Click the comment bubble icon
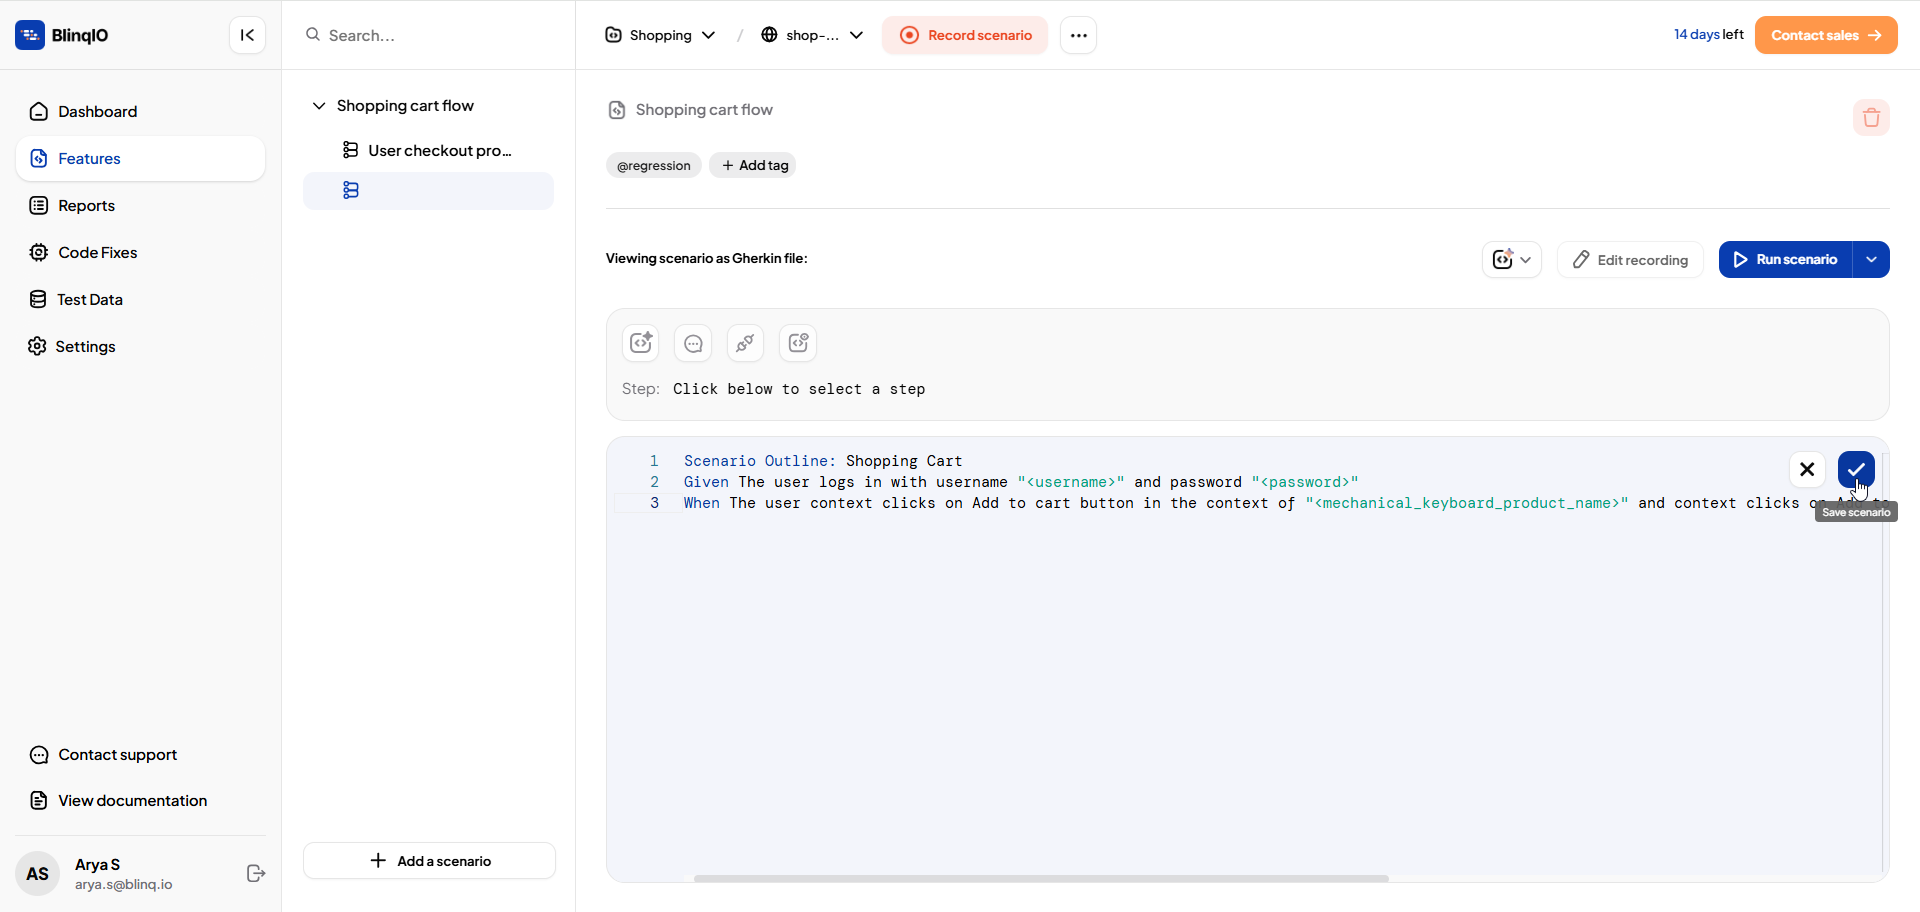The image size is (1920, 912). click(x=693, y=343)
